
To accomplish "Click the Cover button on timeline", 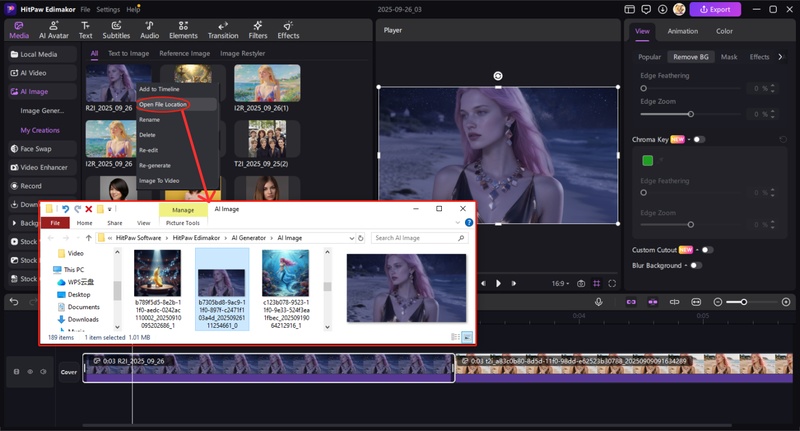I will pyautogui.click(x=68, y=372).
